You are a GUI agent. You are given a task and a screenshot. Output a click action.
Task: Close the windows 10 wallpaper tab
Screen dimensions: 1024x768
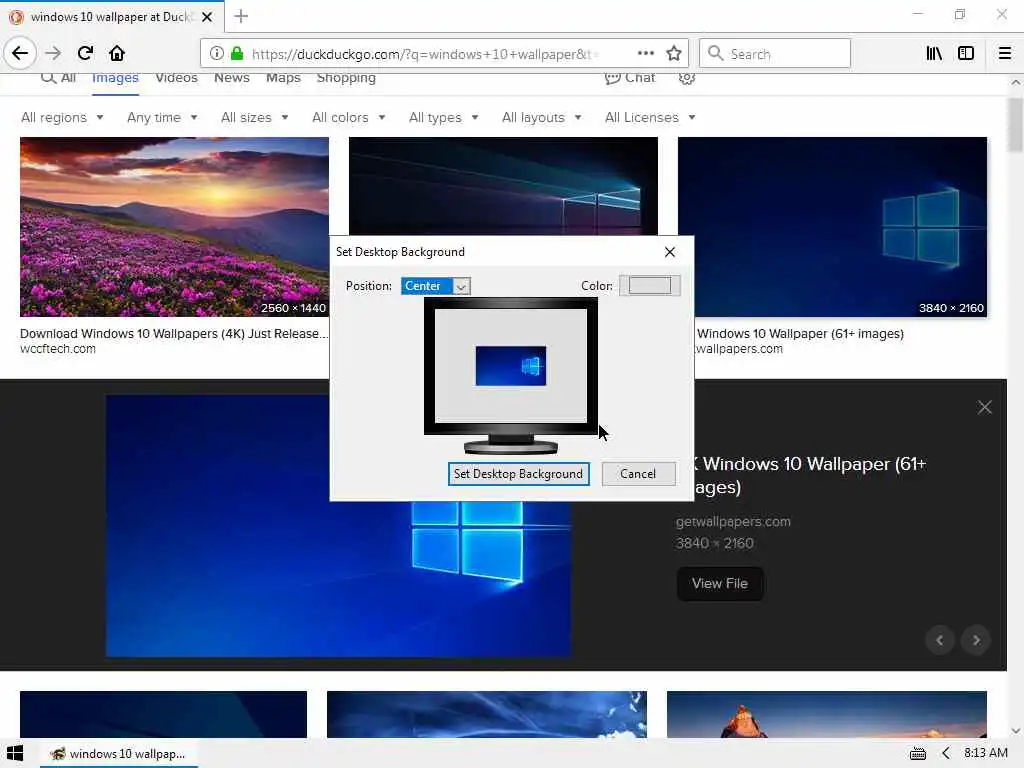(x=207, y=17)
